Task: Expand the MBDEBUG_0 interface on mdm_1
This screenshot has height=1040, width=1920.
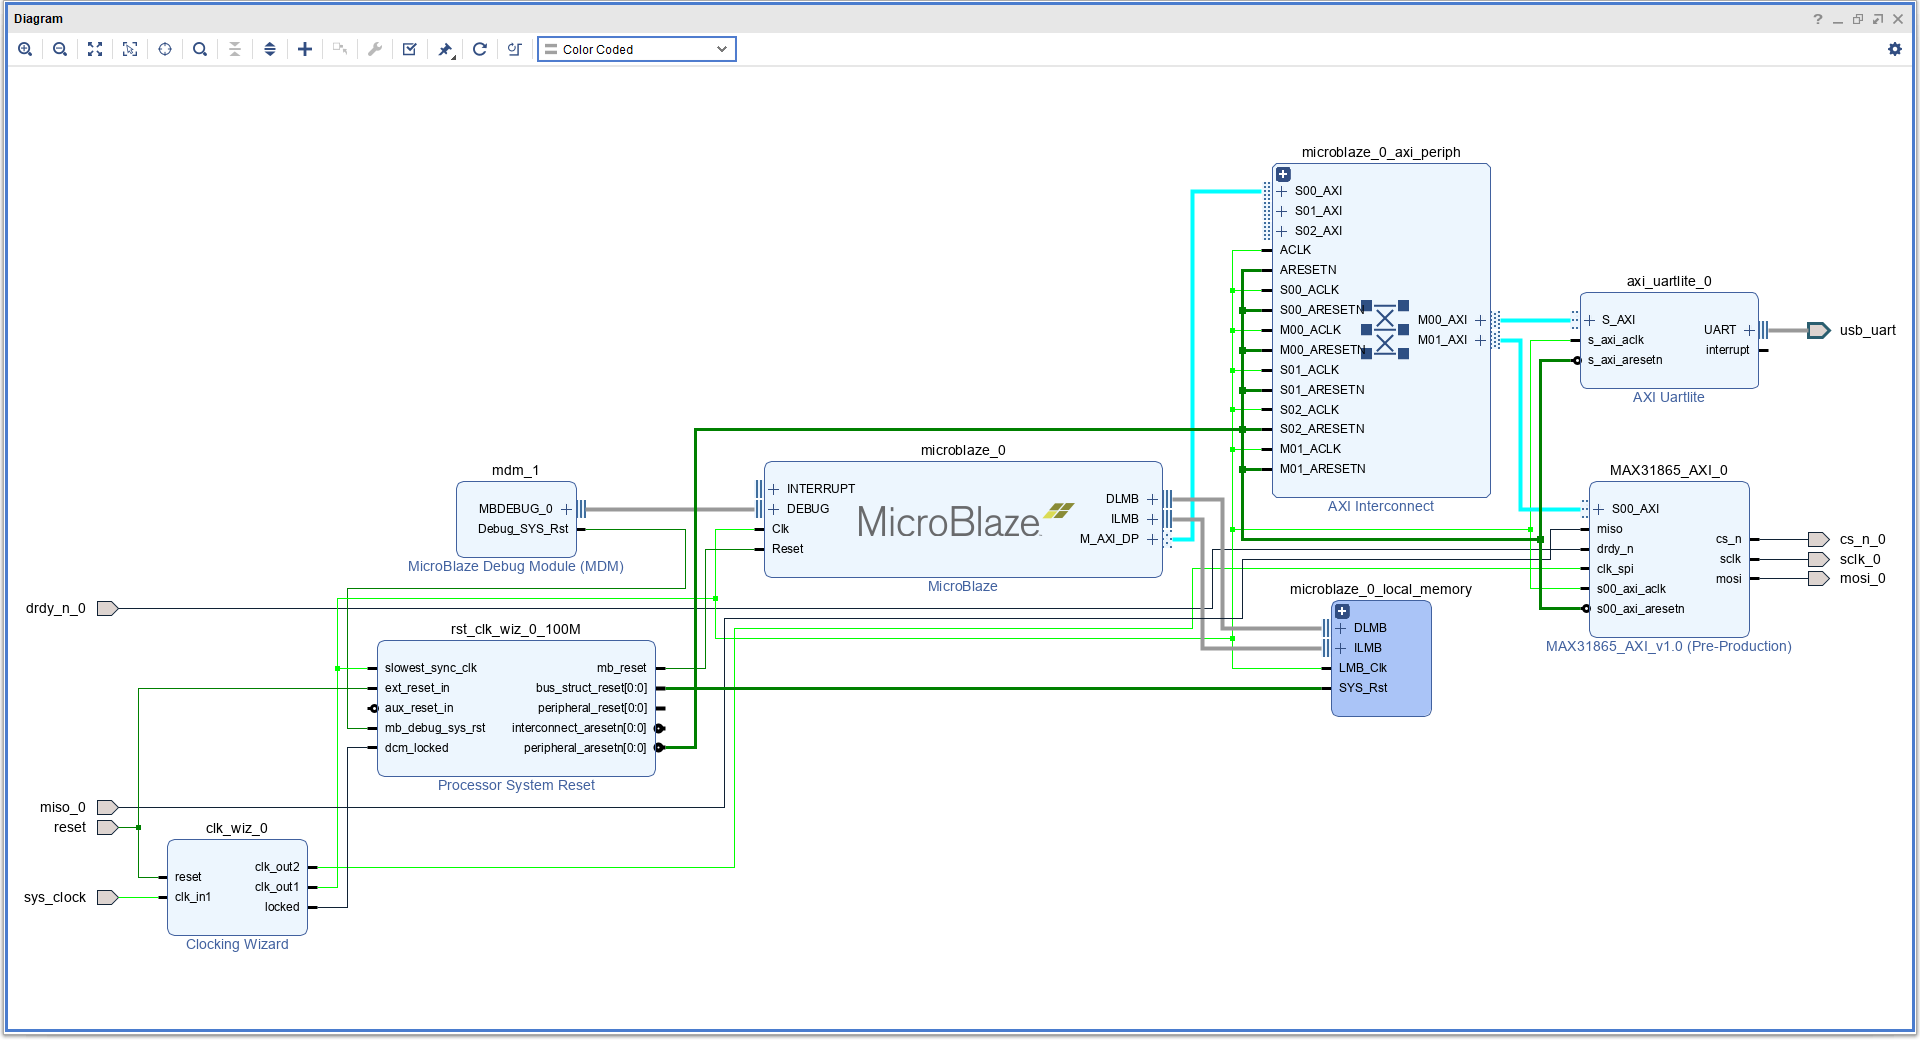Action: point(566,509)
